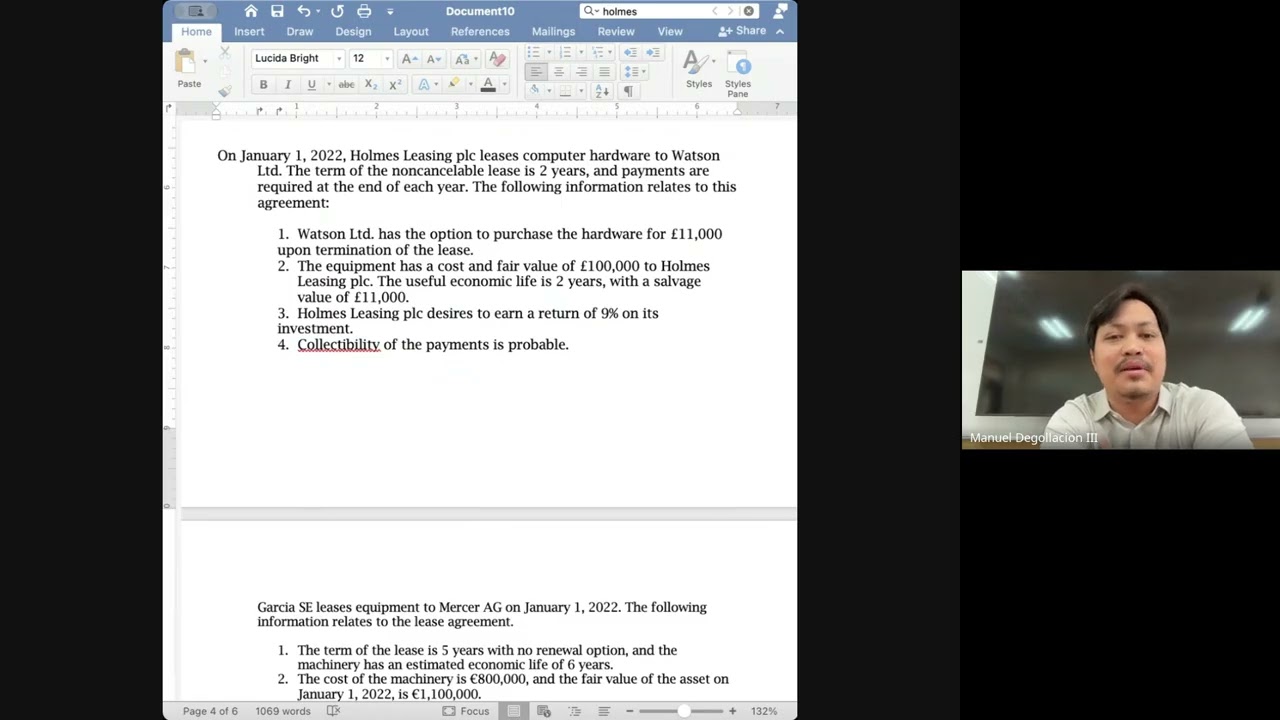Apply text effects outlined A
Screen dimensions: 1280x720
pyautogui.click(x=423, y=85)
